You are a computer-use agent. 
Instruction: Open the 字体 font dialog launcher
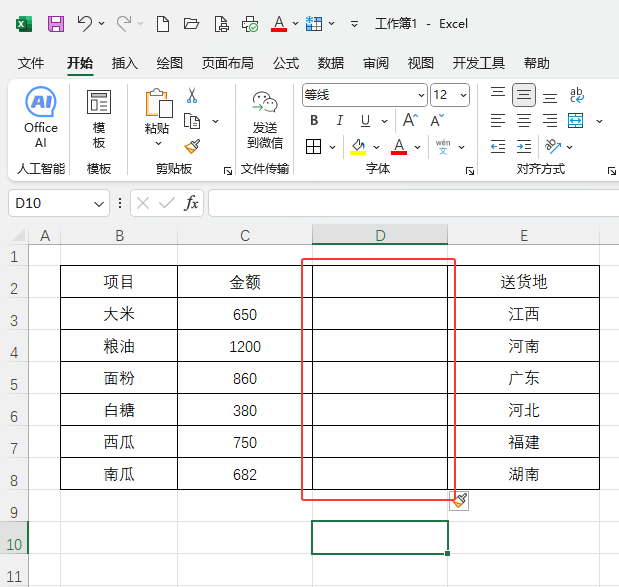click(x=470, y=171)
